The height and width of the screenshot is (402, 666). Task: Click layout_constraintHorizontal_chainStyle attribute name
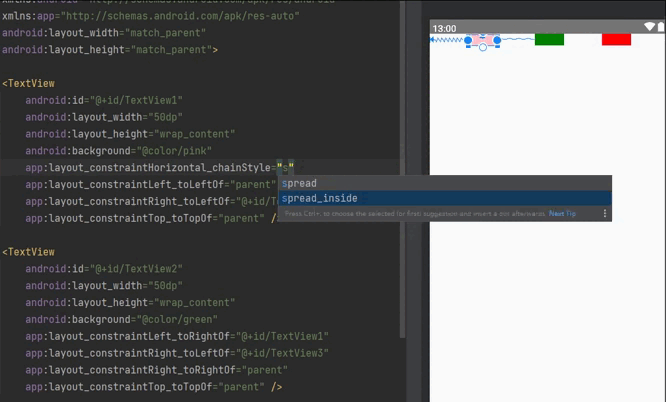point(148,167)
